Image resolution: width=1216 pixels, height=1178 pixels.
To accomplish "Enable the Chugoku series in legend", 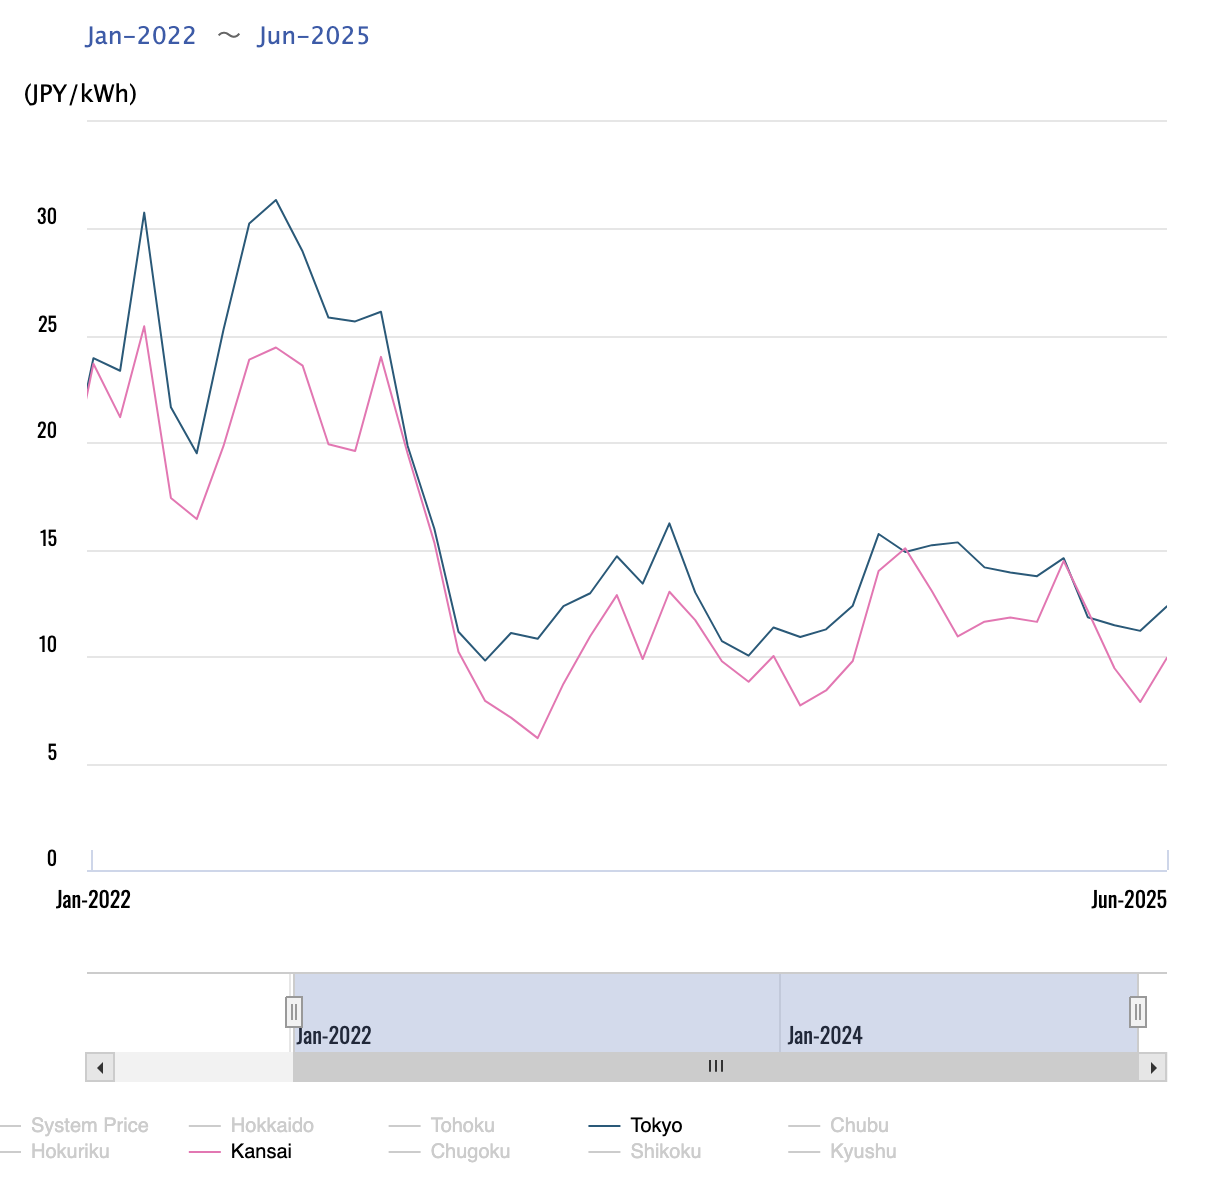I will (470, 1151).
